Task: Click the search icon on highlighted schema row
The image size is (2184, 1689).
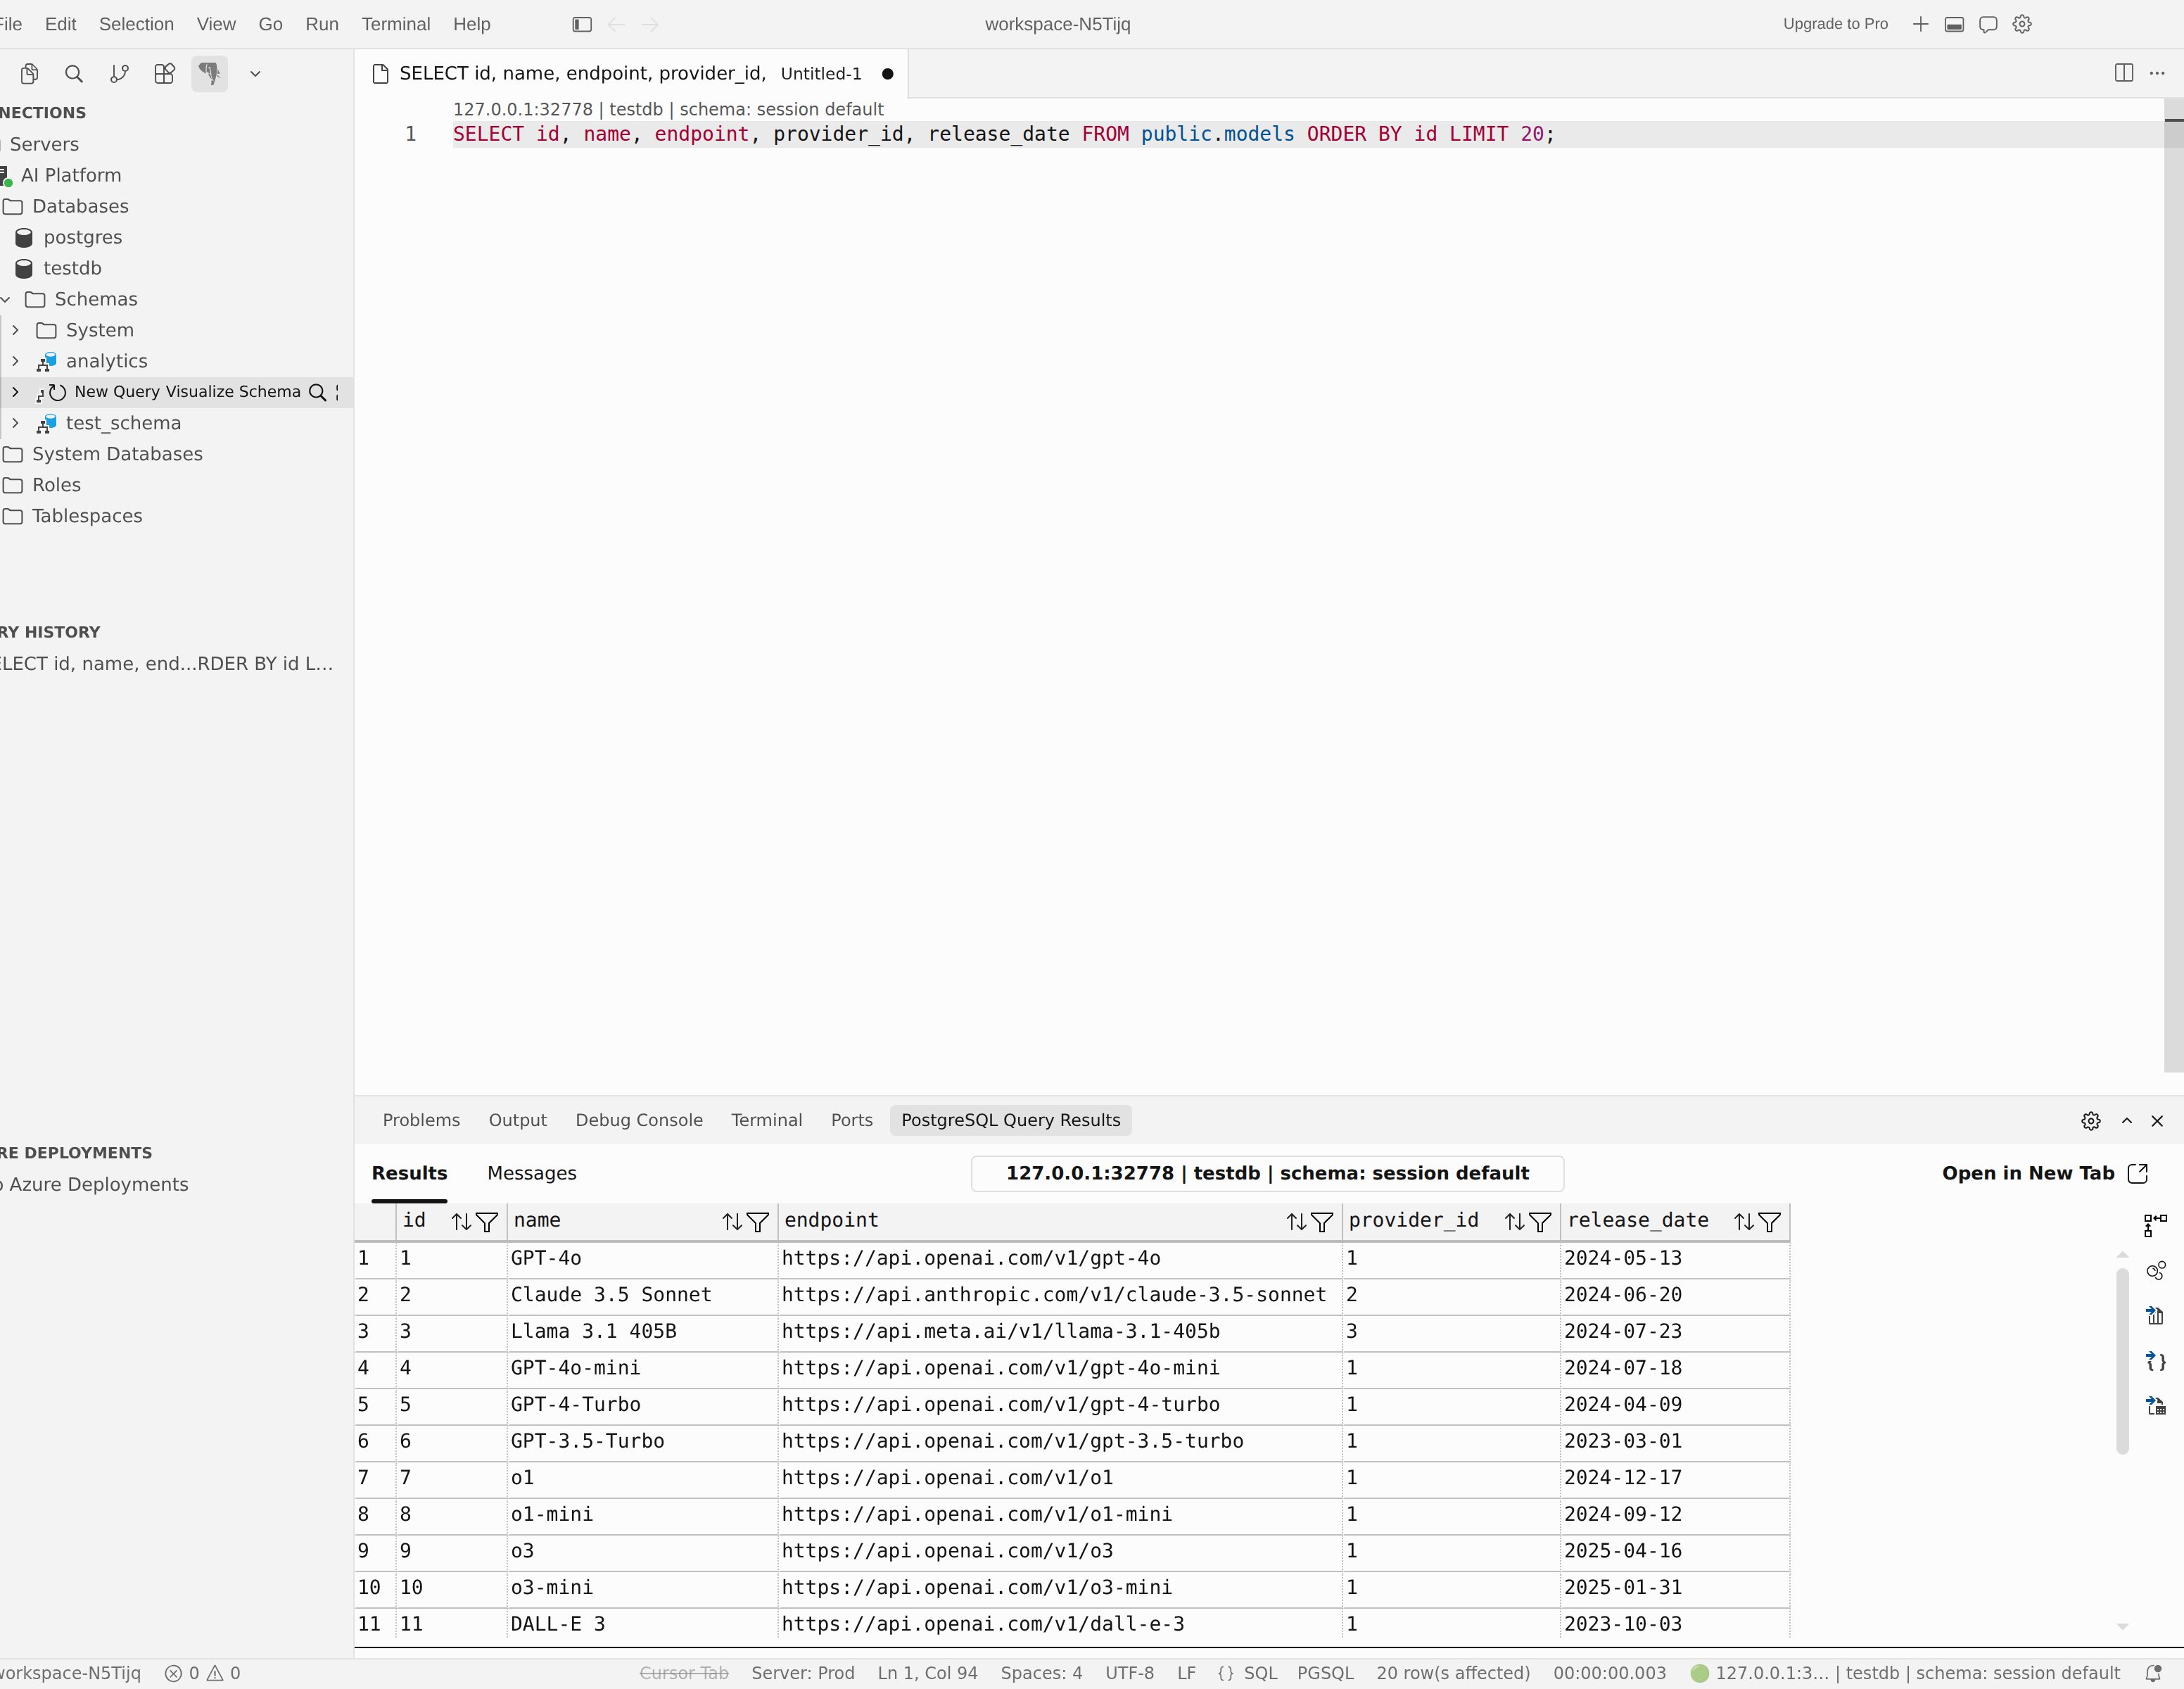Action: pyautogui.click(x=317, y=392)
